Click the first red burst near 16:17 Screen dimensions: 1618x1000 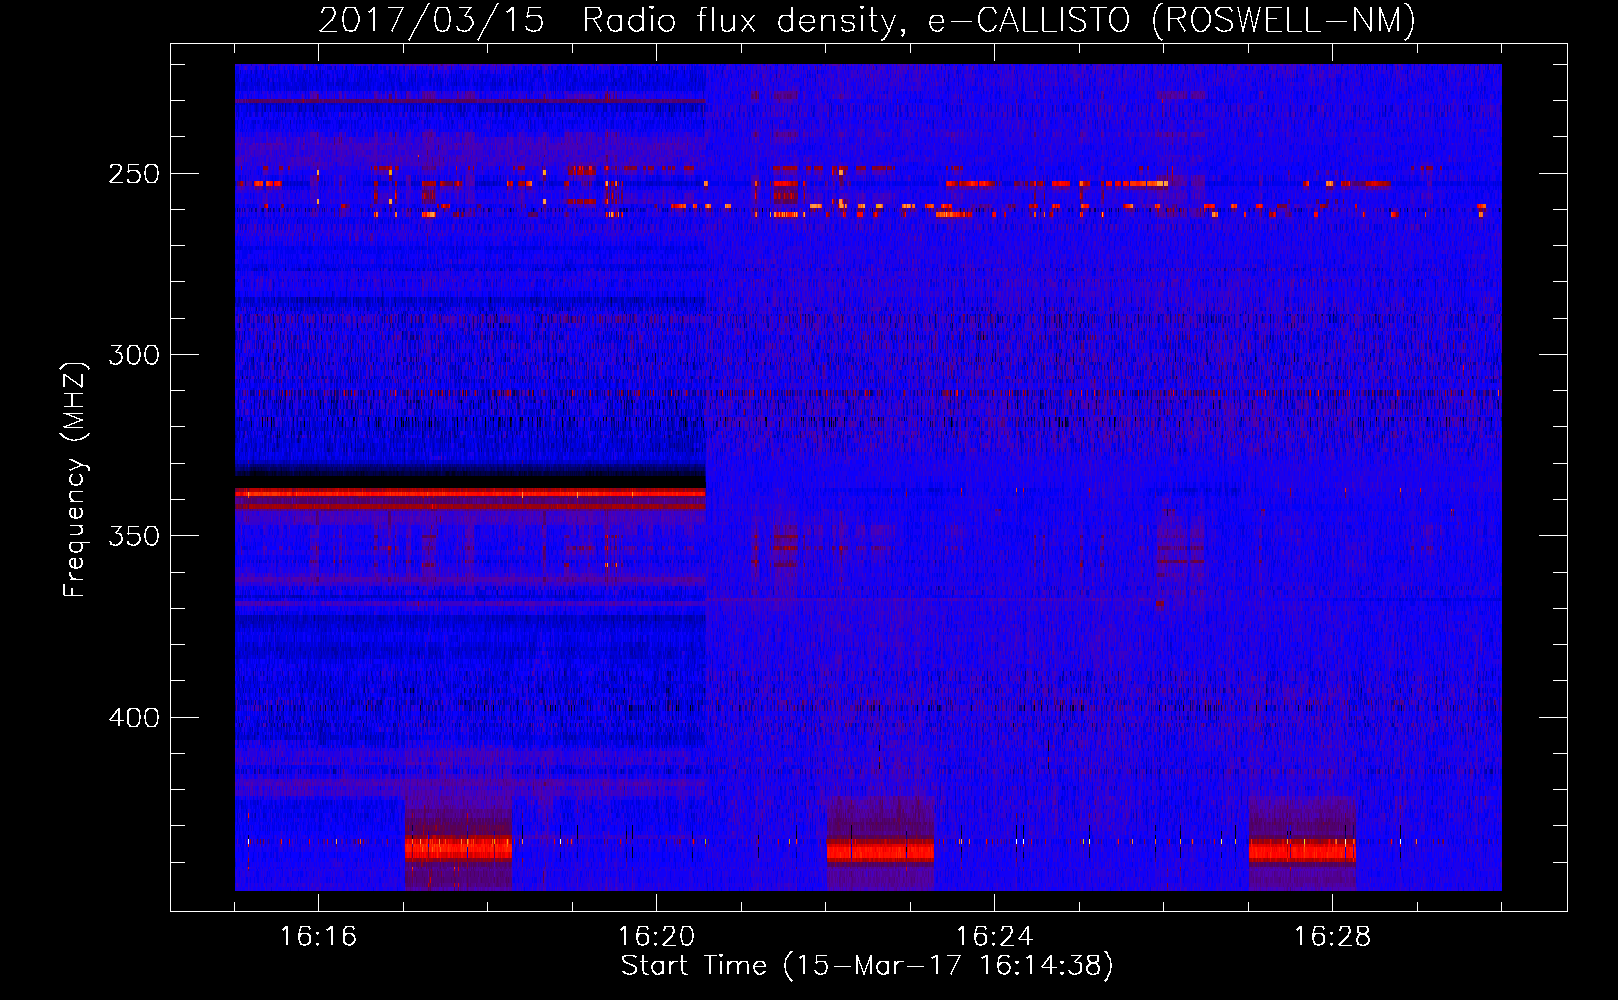458,849
